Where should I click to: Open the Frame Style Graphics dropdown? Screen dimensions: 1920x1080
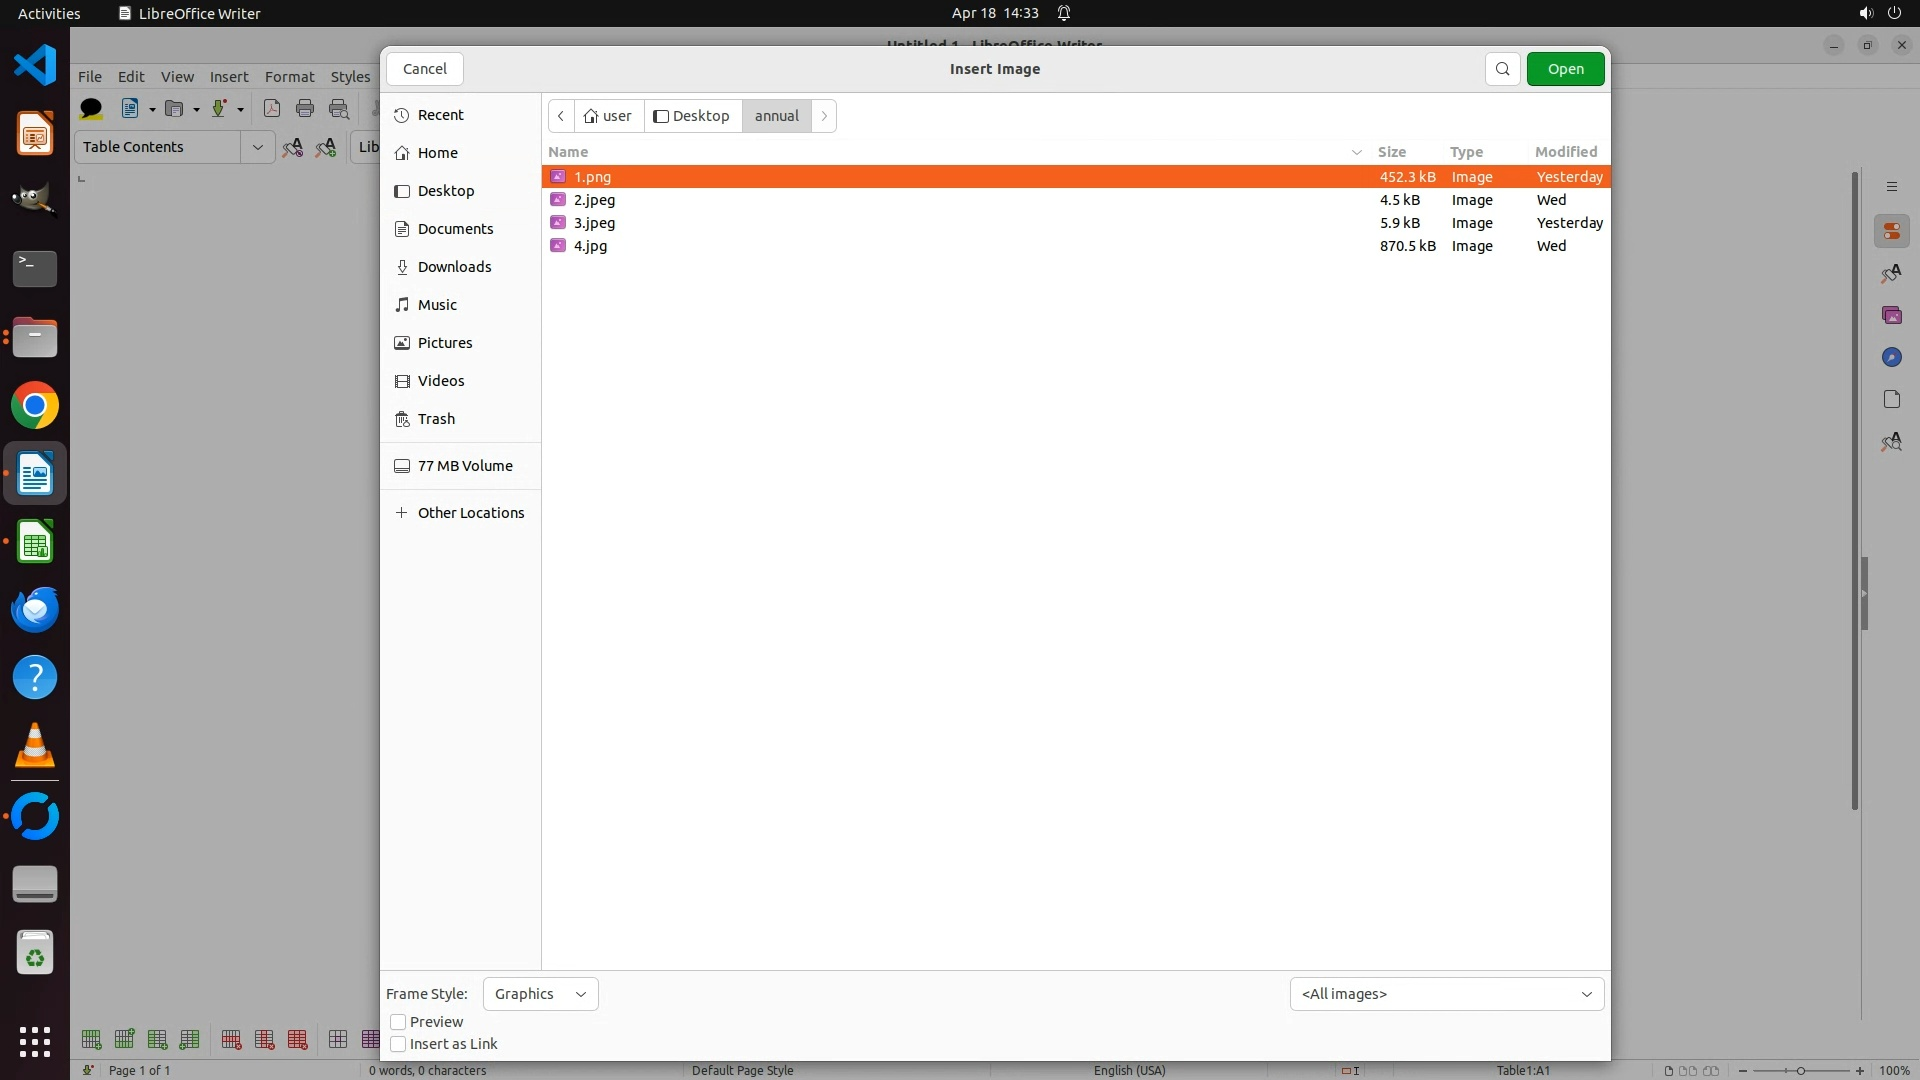540,994
